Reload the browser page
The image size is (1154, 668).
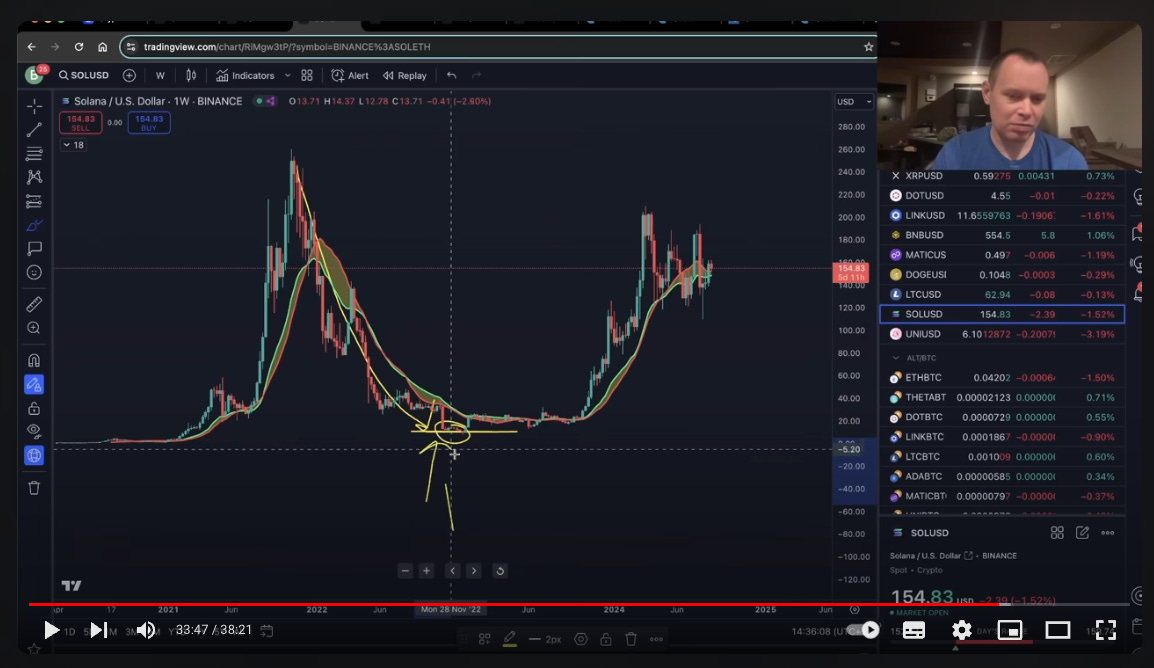point(79,46)
